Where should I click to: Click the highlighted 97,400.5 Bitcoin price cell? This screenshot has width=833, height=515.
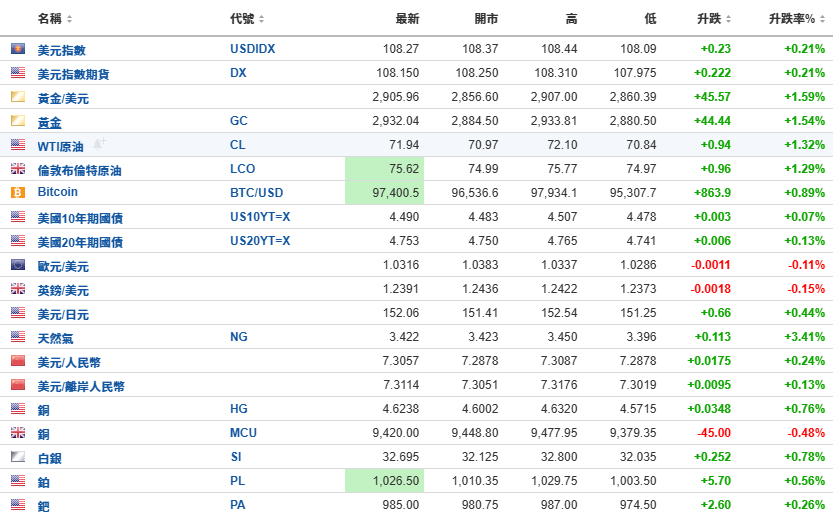pos(385,192)
